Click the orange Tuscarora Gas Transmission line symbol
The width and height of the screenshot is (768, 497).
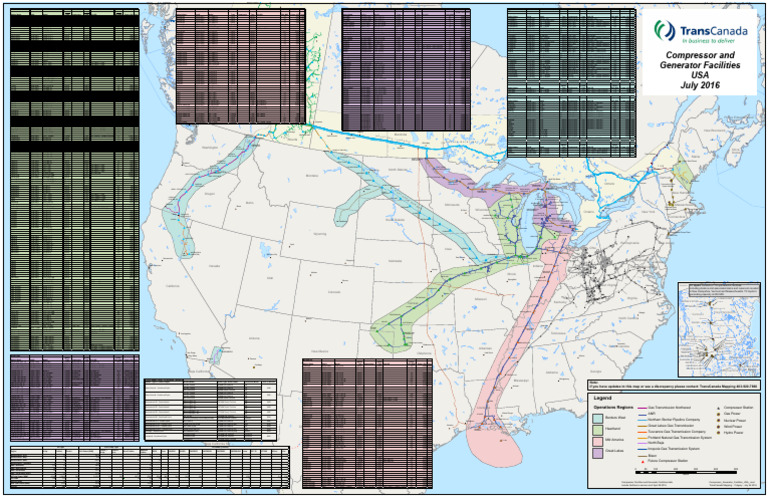643,432
